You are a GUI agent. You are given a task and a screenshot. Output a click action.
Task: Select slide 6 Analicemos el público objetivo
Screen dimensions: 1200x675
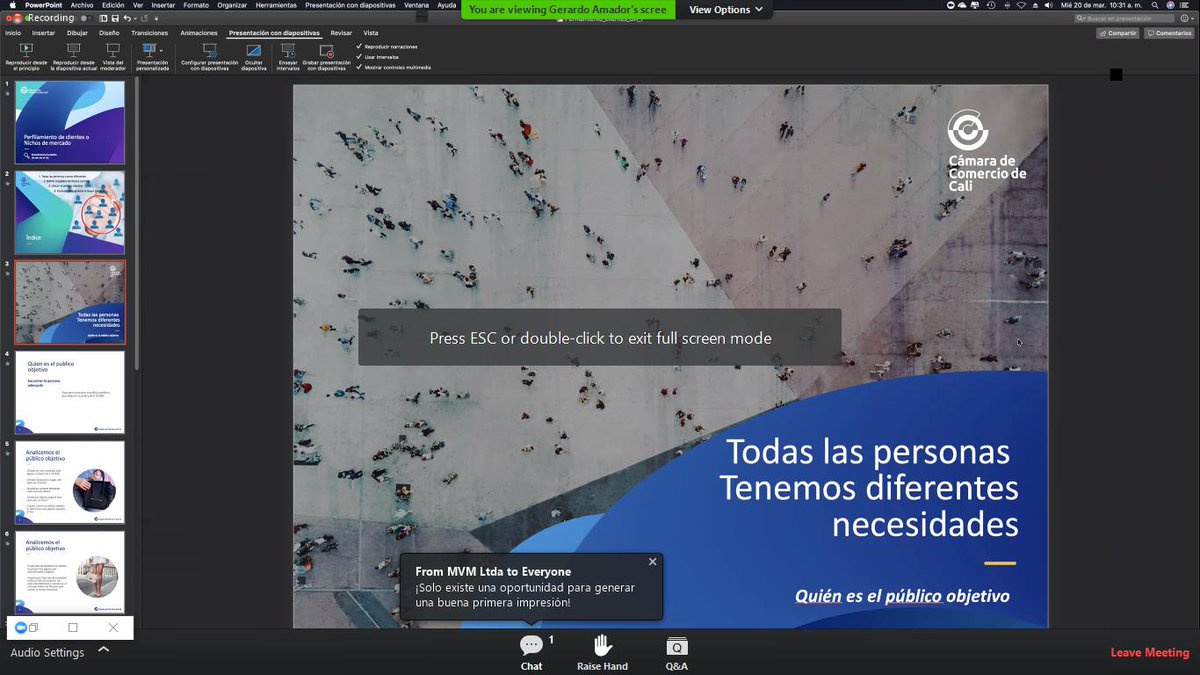coord(70,572)
